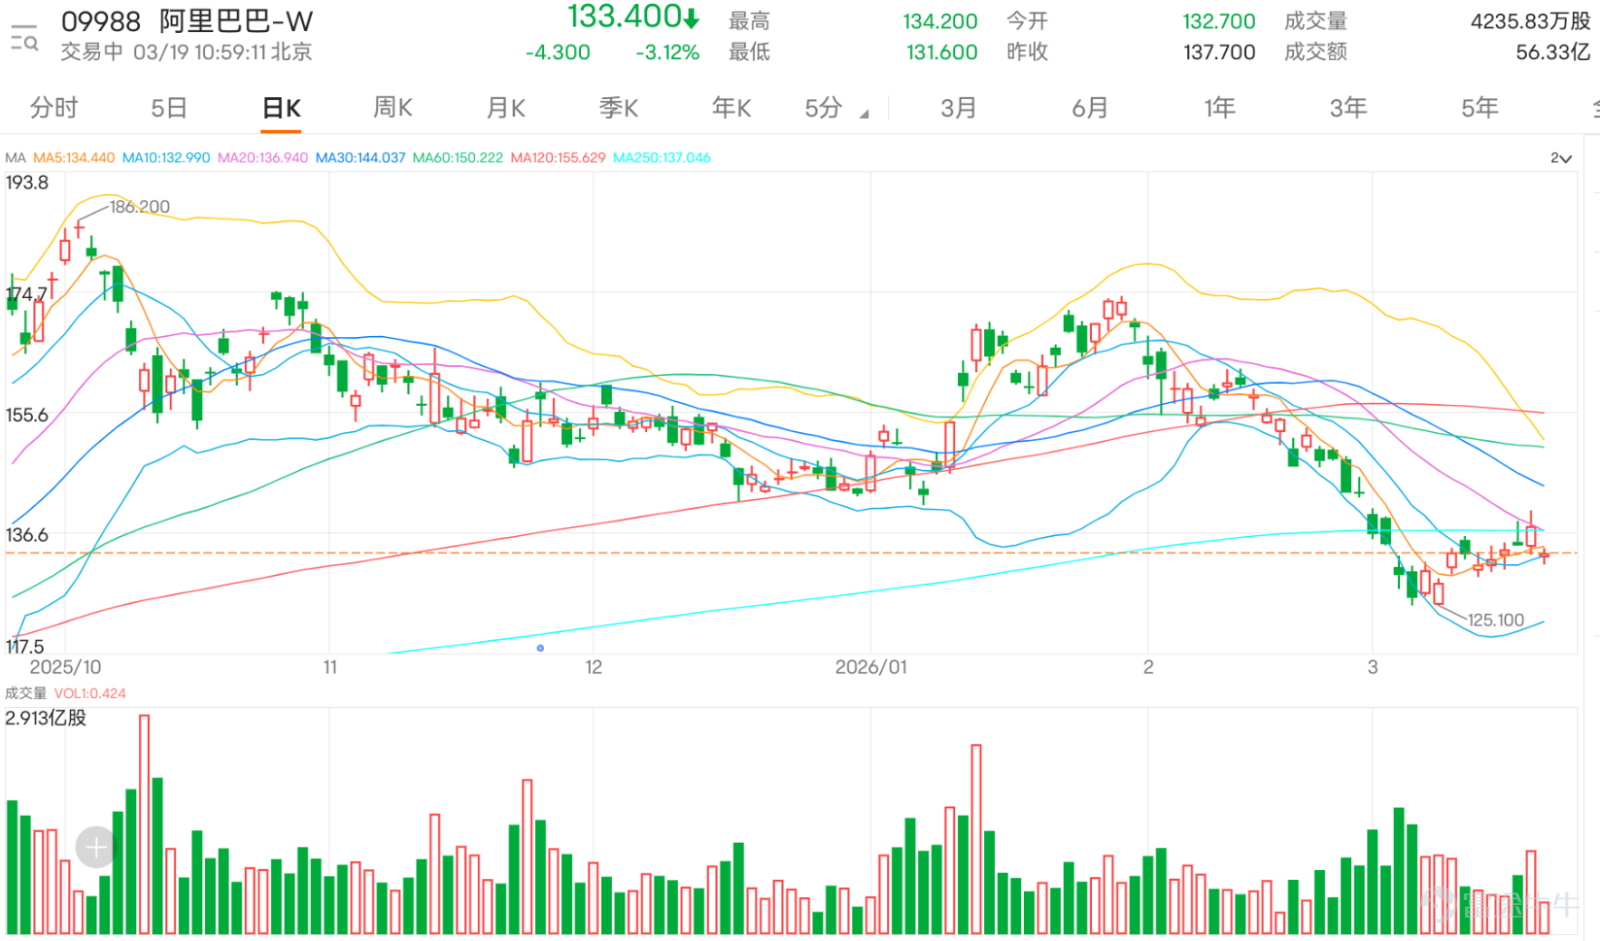
Task: Click the 最高 value 134.200
Action: (940, 21)
